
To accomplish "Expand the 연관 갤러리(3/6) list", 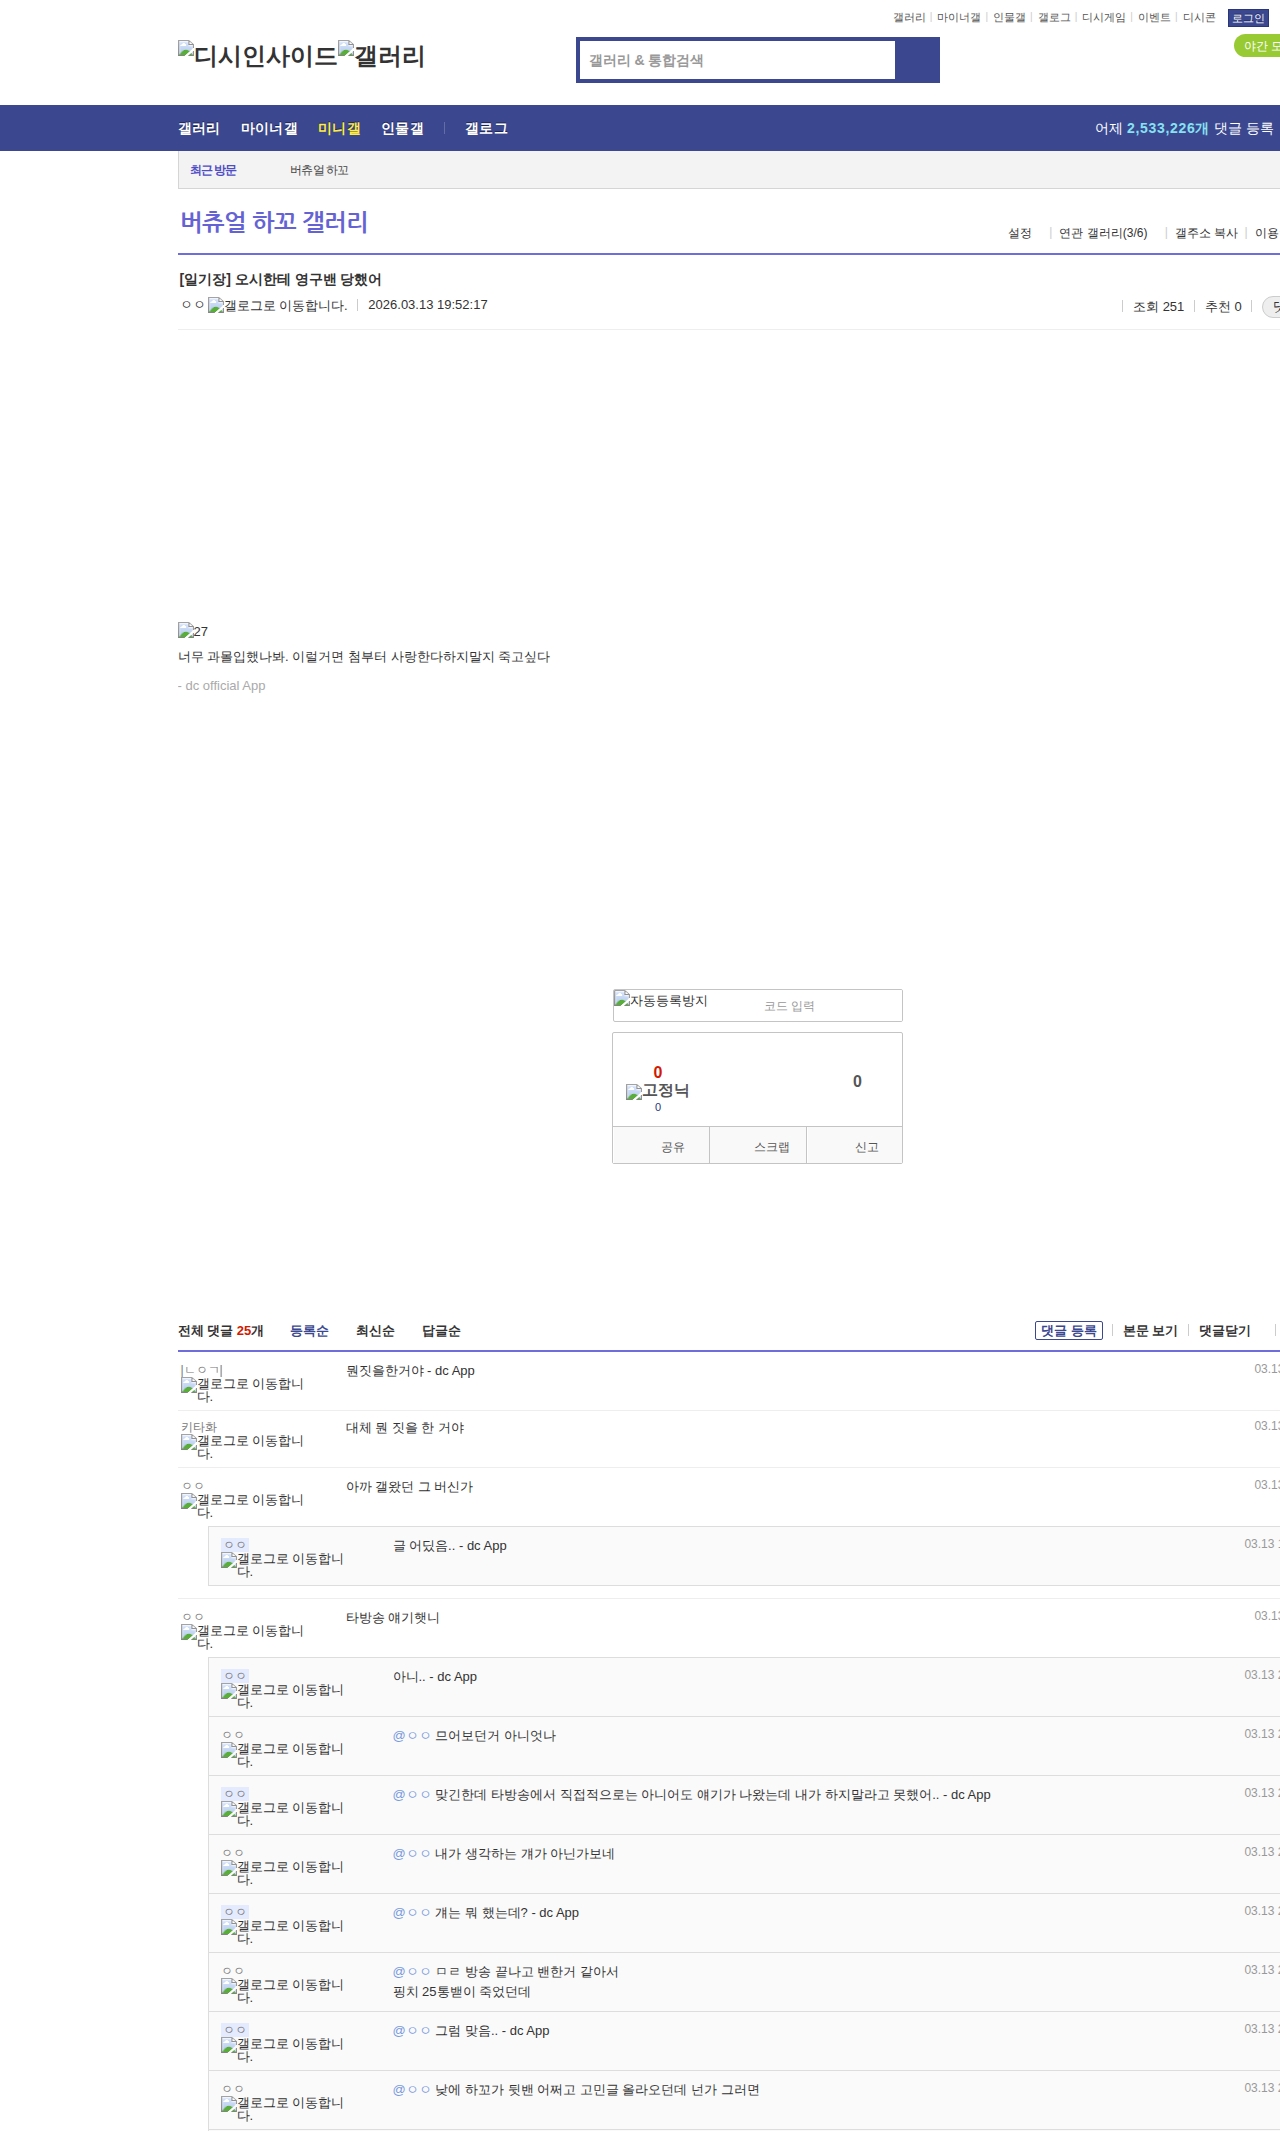I will coord(1102,233).
